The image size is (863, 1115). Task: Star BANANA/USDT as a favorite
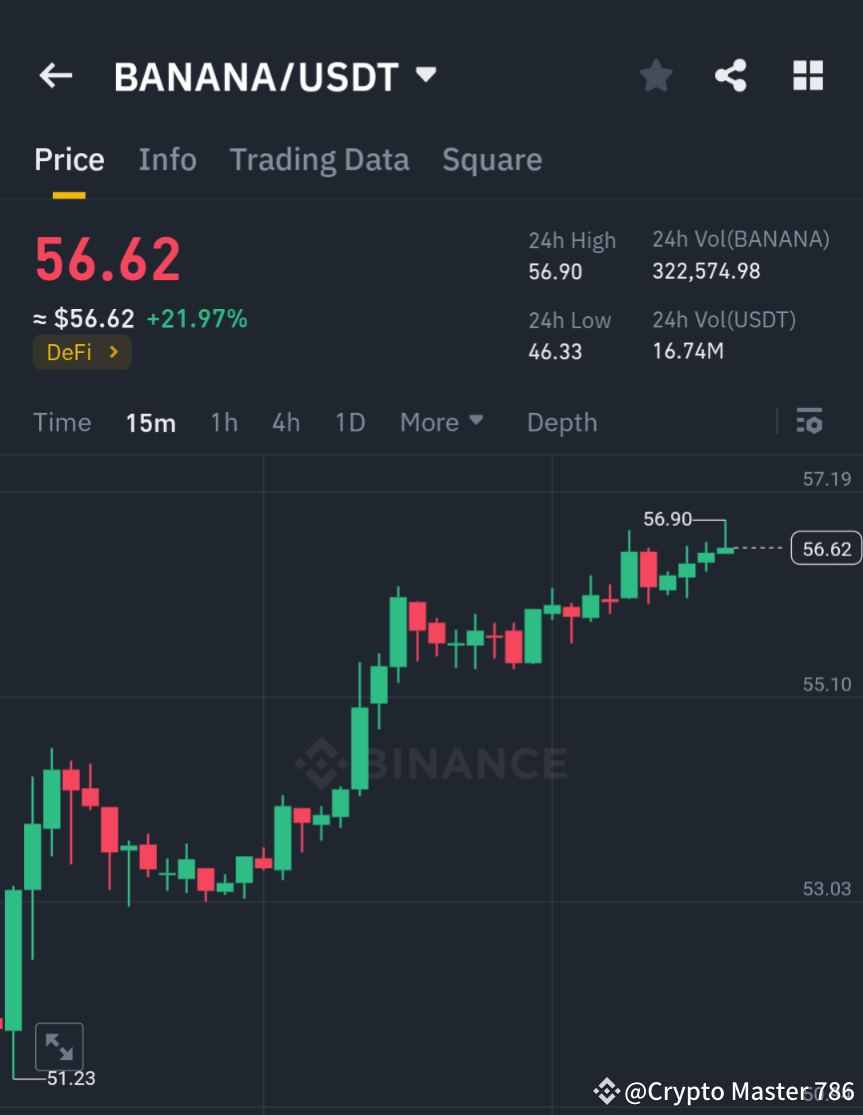coord(655,75)
